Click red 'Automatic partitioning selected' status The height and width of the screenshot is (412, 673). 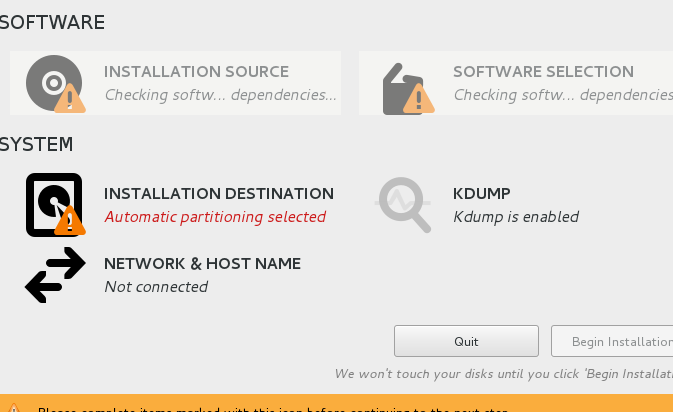click(215, 217)
